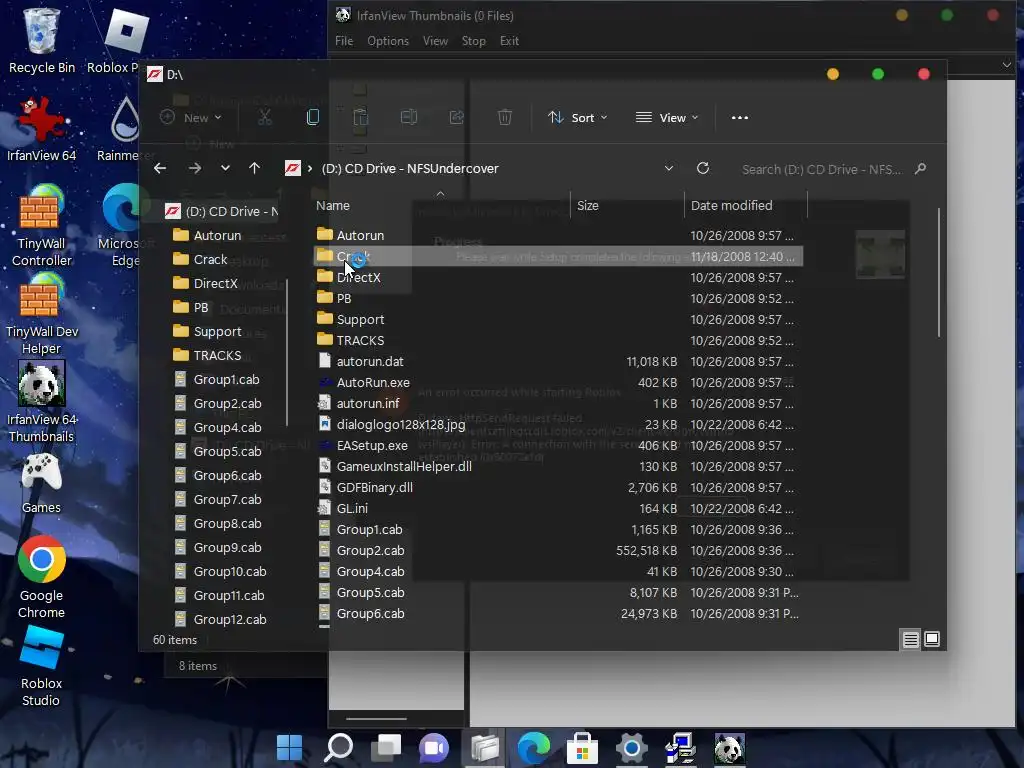Go forward with the right arrow

195,168
